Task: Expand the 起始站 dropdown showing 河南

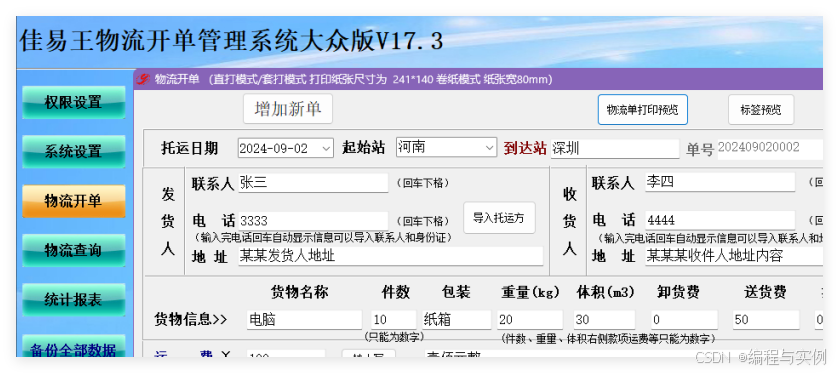Action: [490, 147]
